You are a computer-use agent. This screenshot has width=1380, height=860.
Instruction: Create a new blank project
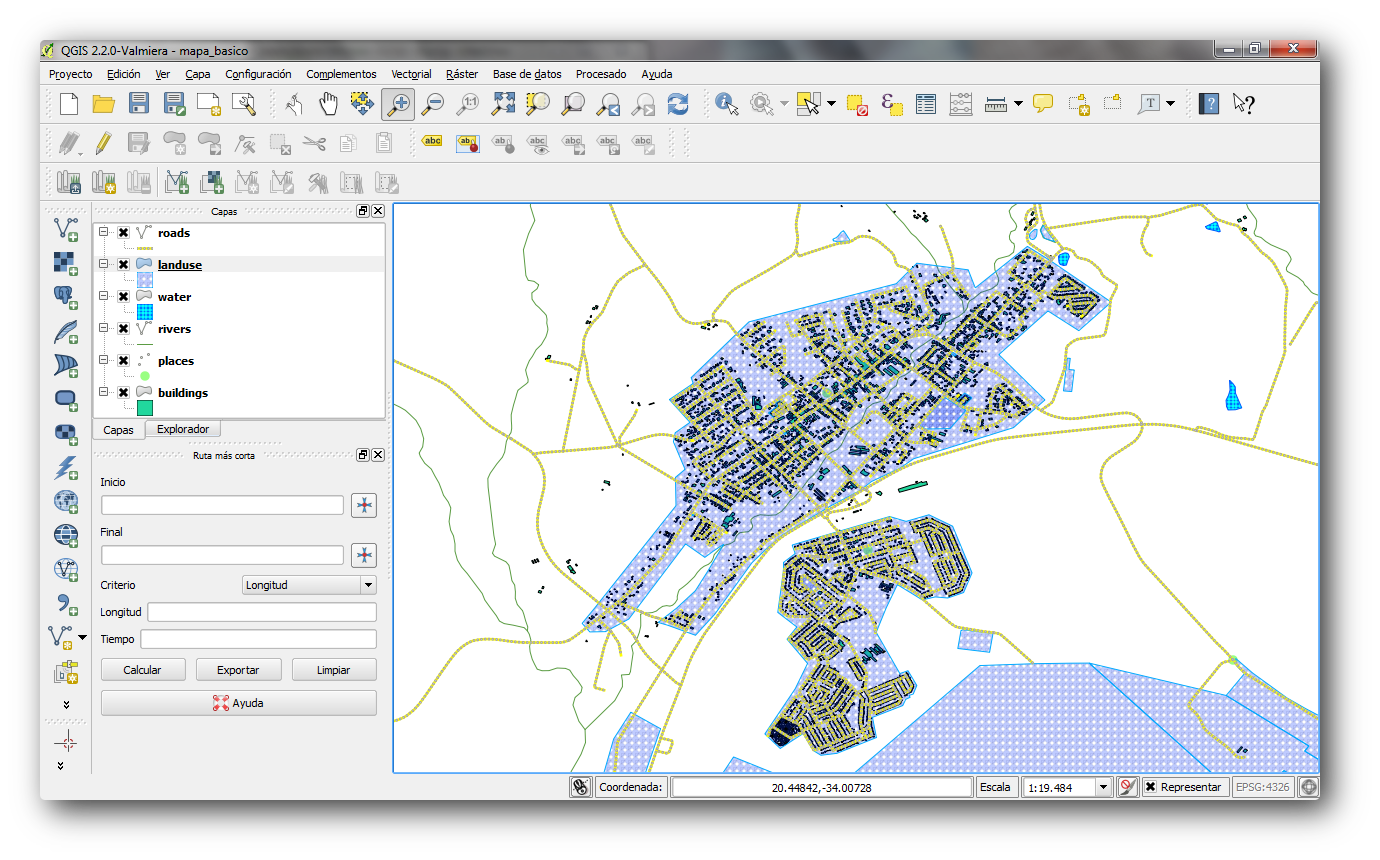[x=68, y=103]
